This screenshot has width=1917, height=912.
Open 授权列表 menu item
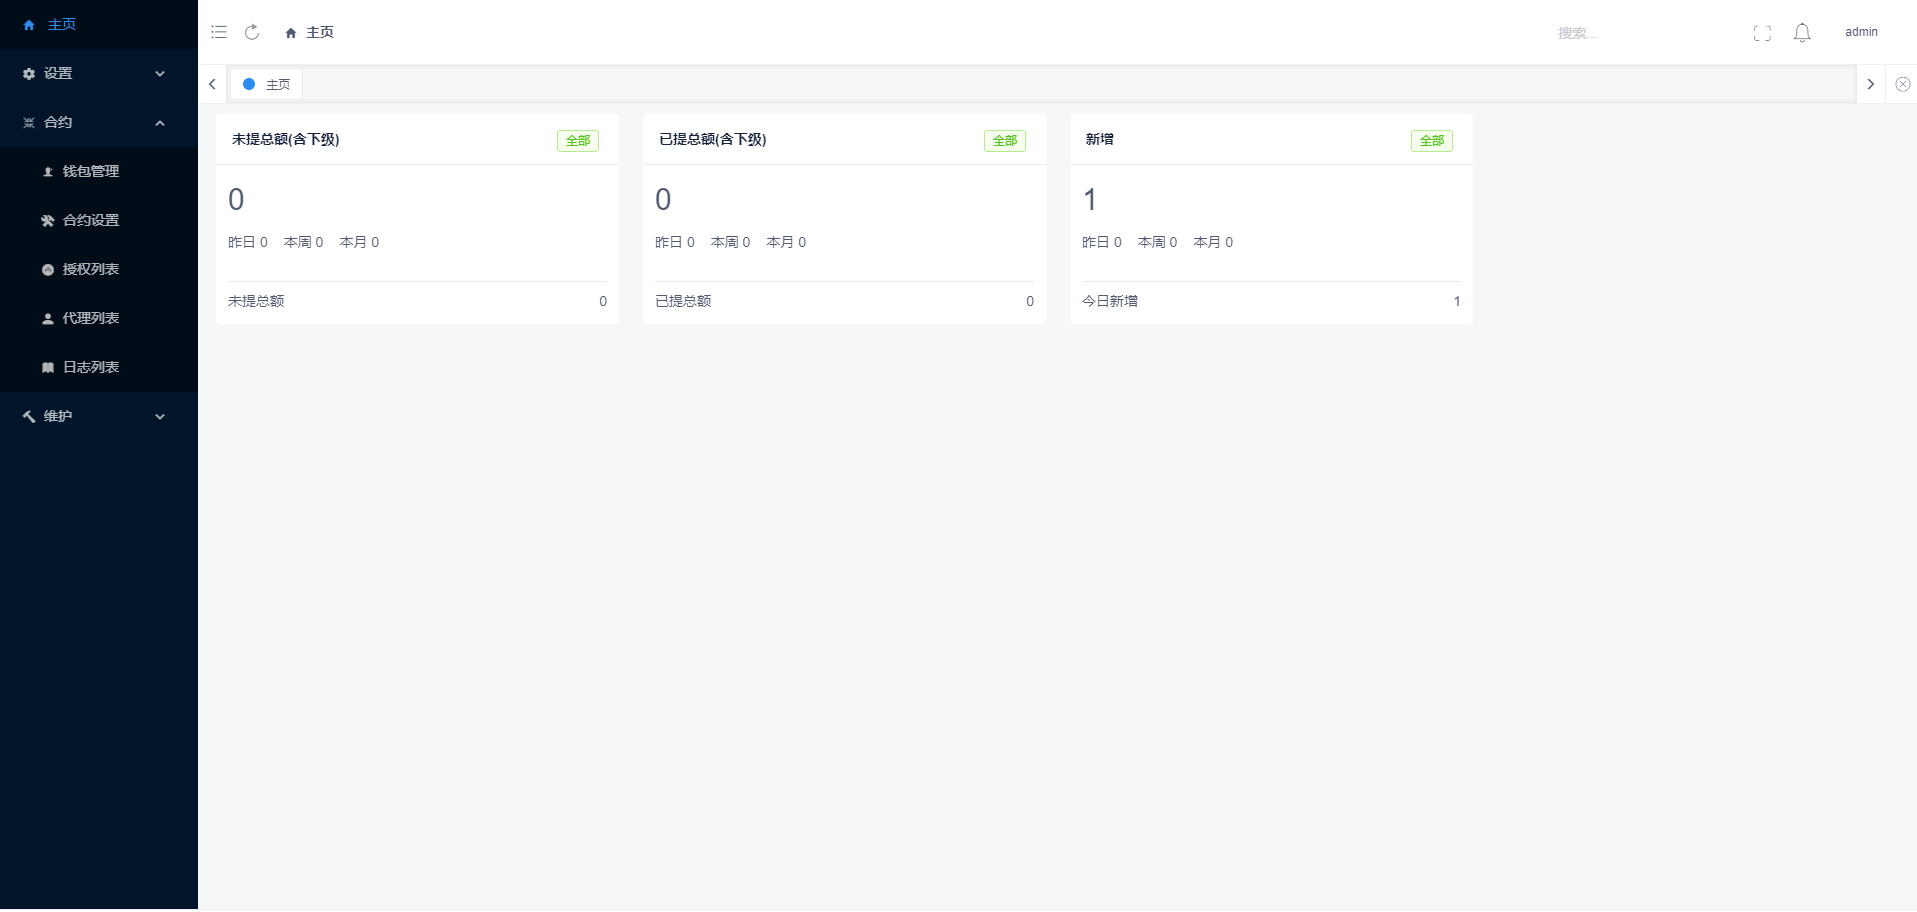99,270
